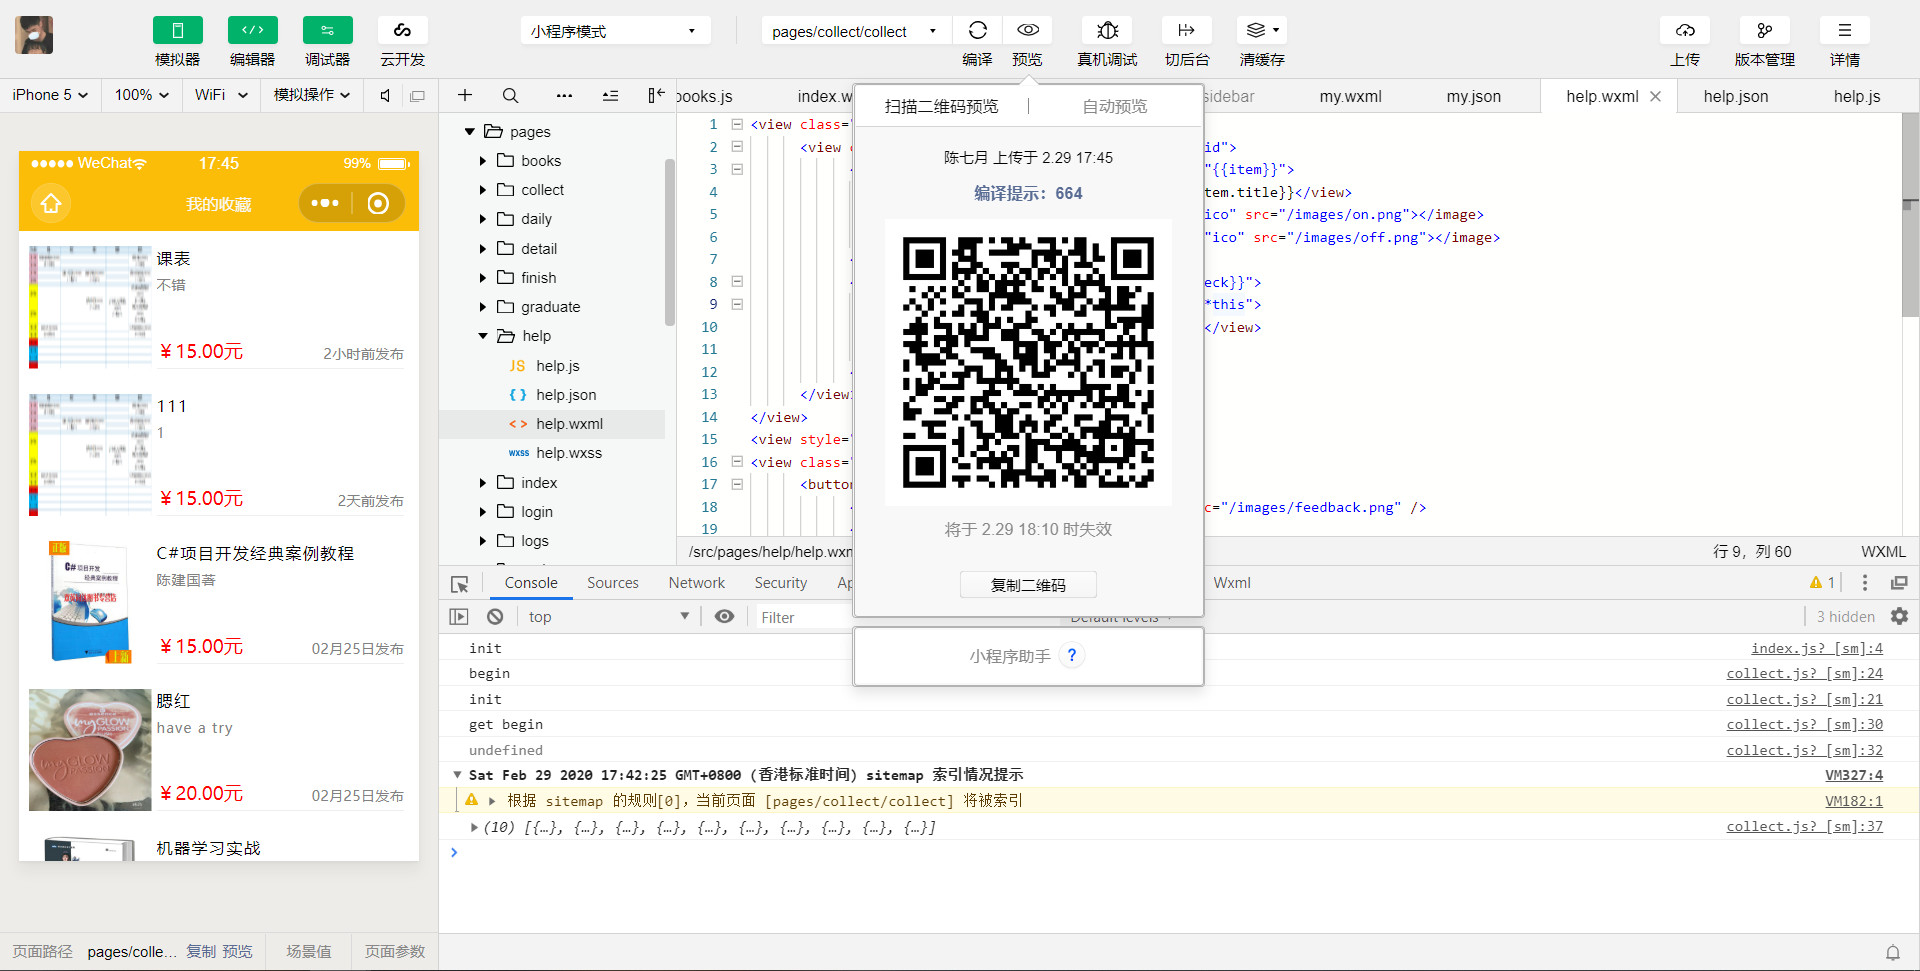The width and height of the screenshot is (1920, 971).
Task: Click the notification bell icon
Action: pyautogui.click(x=1893, y=953)
